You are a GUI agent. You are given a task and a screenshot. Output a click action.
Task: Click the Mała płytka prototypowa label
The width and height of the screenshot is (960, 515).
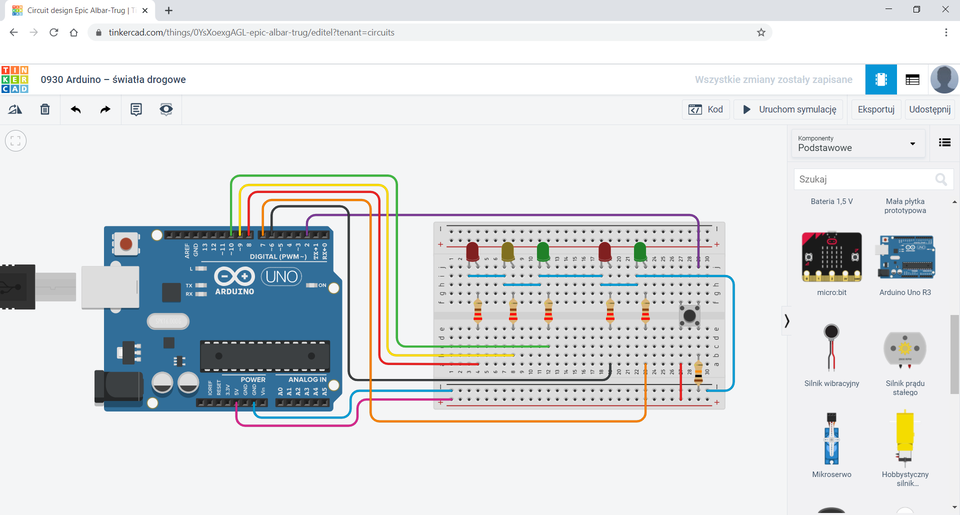905,206
